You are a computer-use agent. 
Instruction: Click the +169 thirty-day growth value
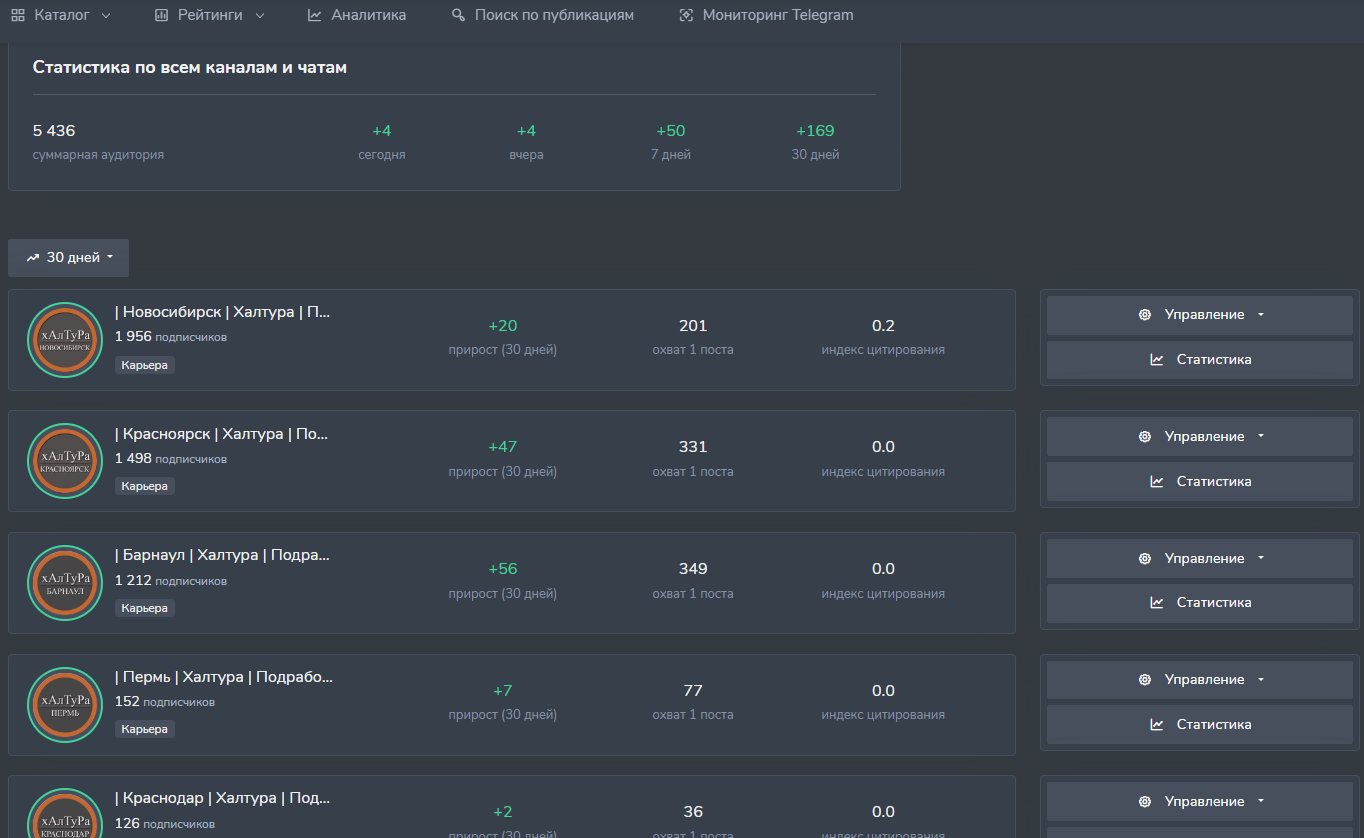(x=815, y=131)
